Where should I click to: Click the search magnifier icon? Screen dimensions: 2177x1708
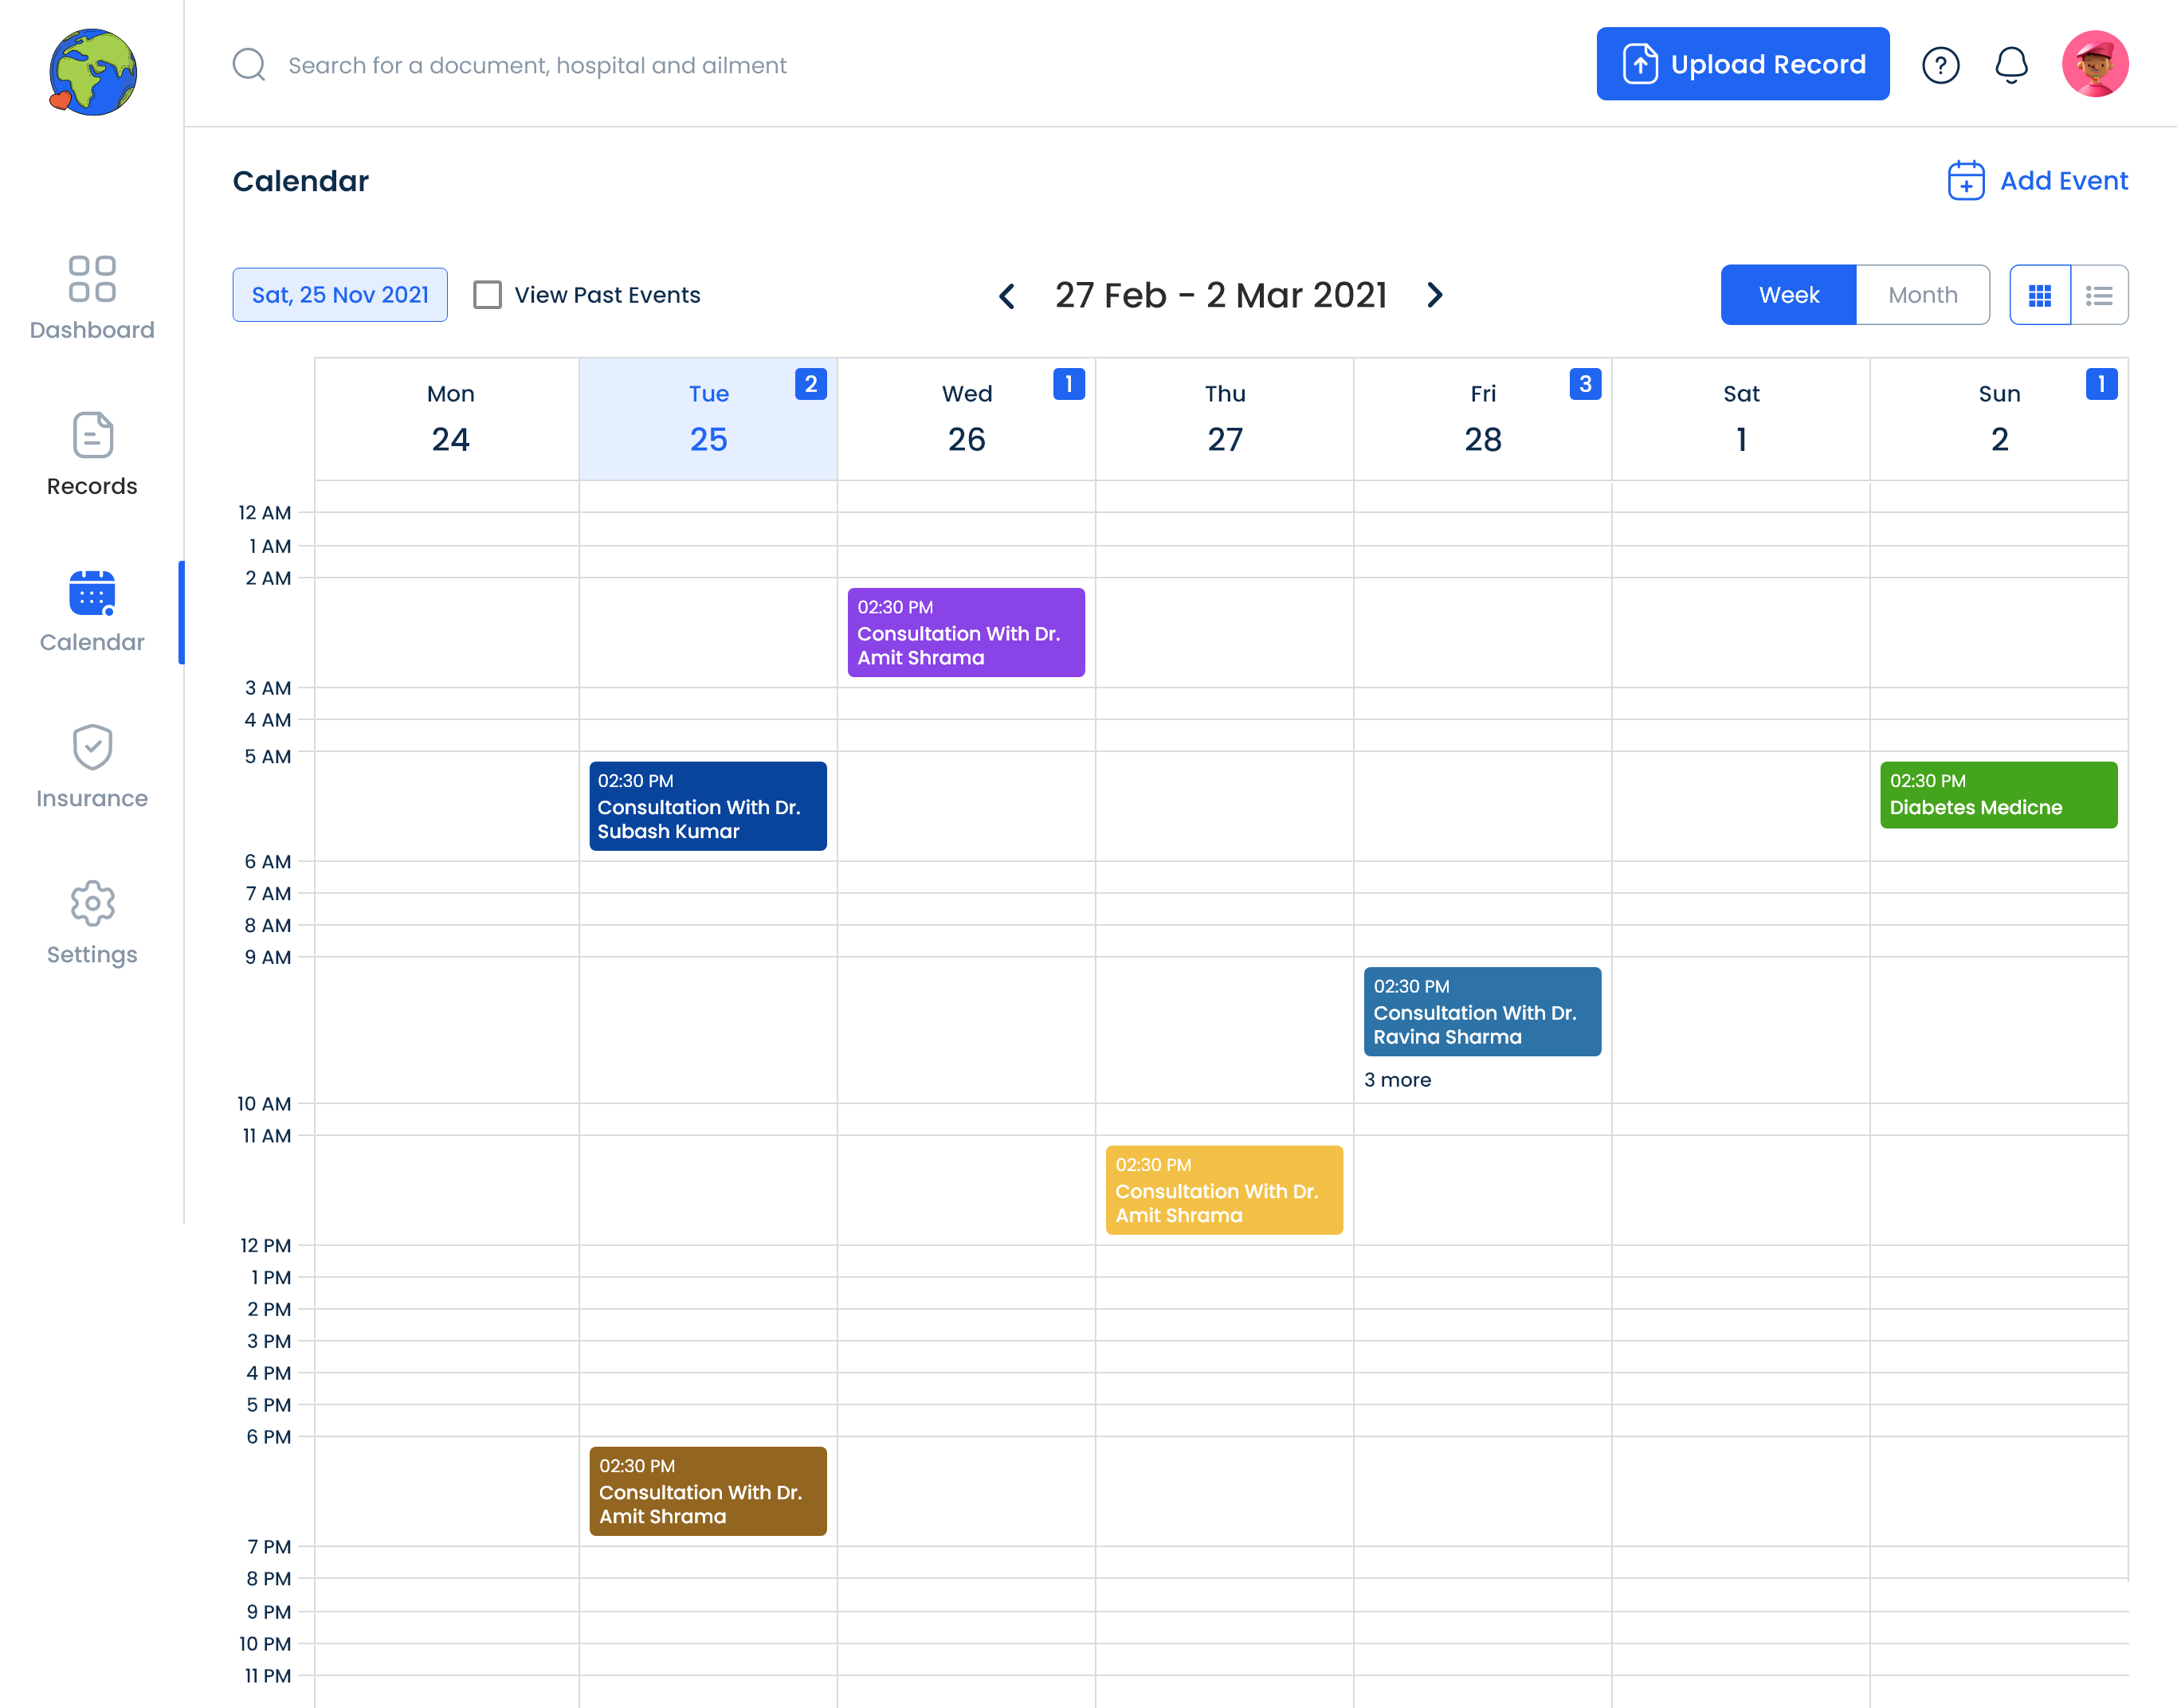tap(249, 64)
